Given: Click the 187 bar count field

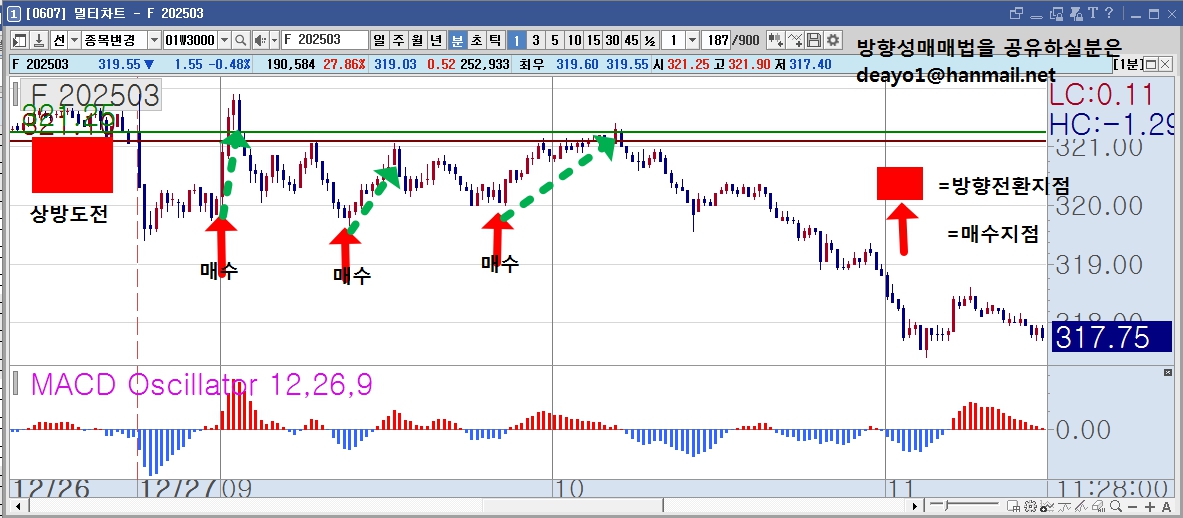Looking at the screenshot, I should [x=717, y=40].
